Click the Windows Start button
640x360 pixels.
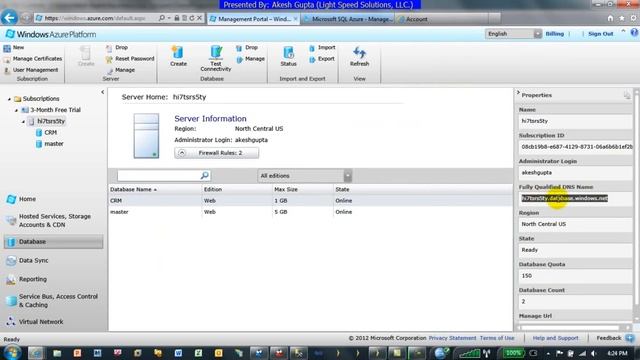12,353
